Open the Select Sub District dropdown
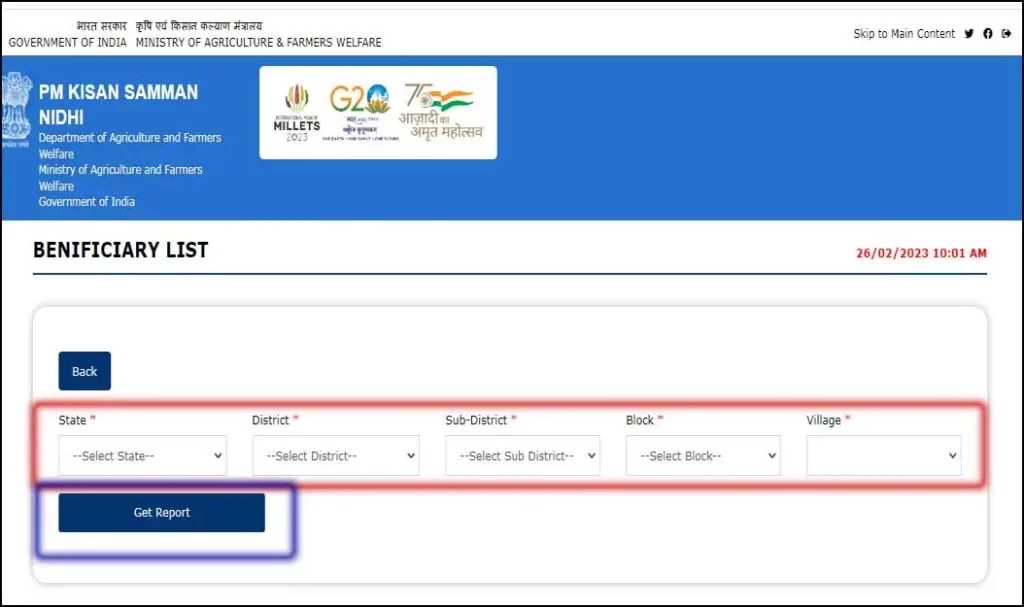Screen dimensions: 1024x607 (x=522, y=455)
